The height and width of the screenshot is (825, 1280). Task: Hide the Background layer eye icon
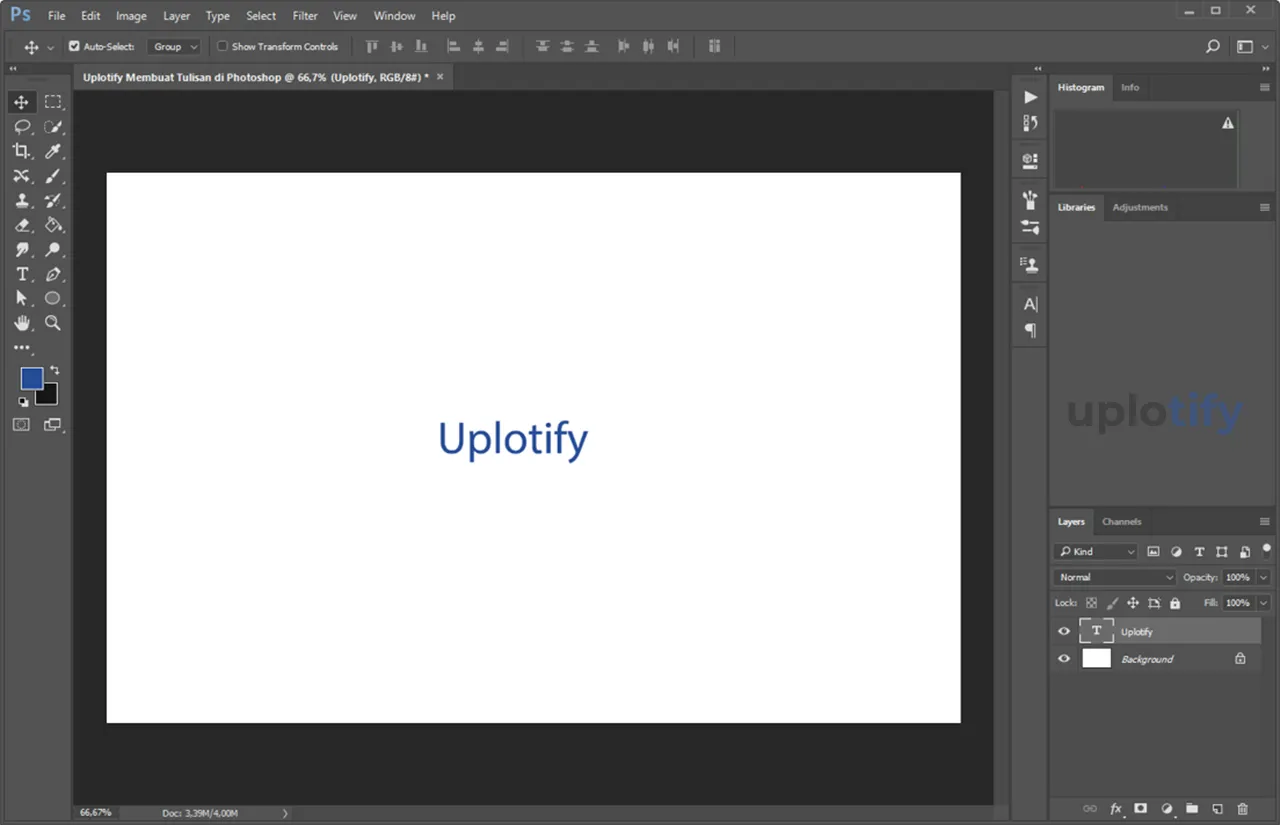point(1064,658)
